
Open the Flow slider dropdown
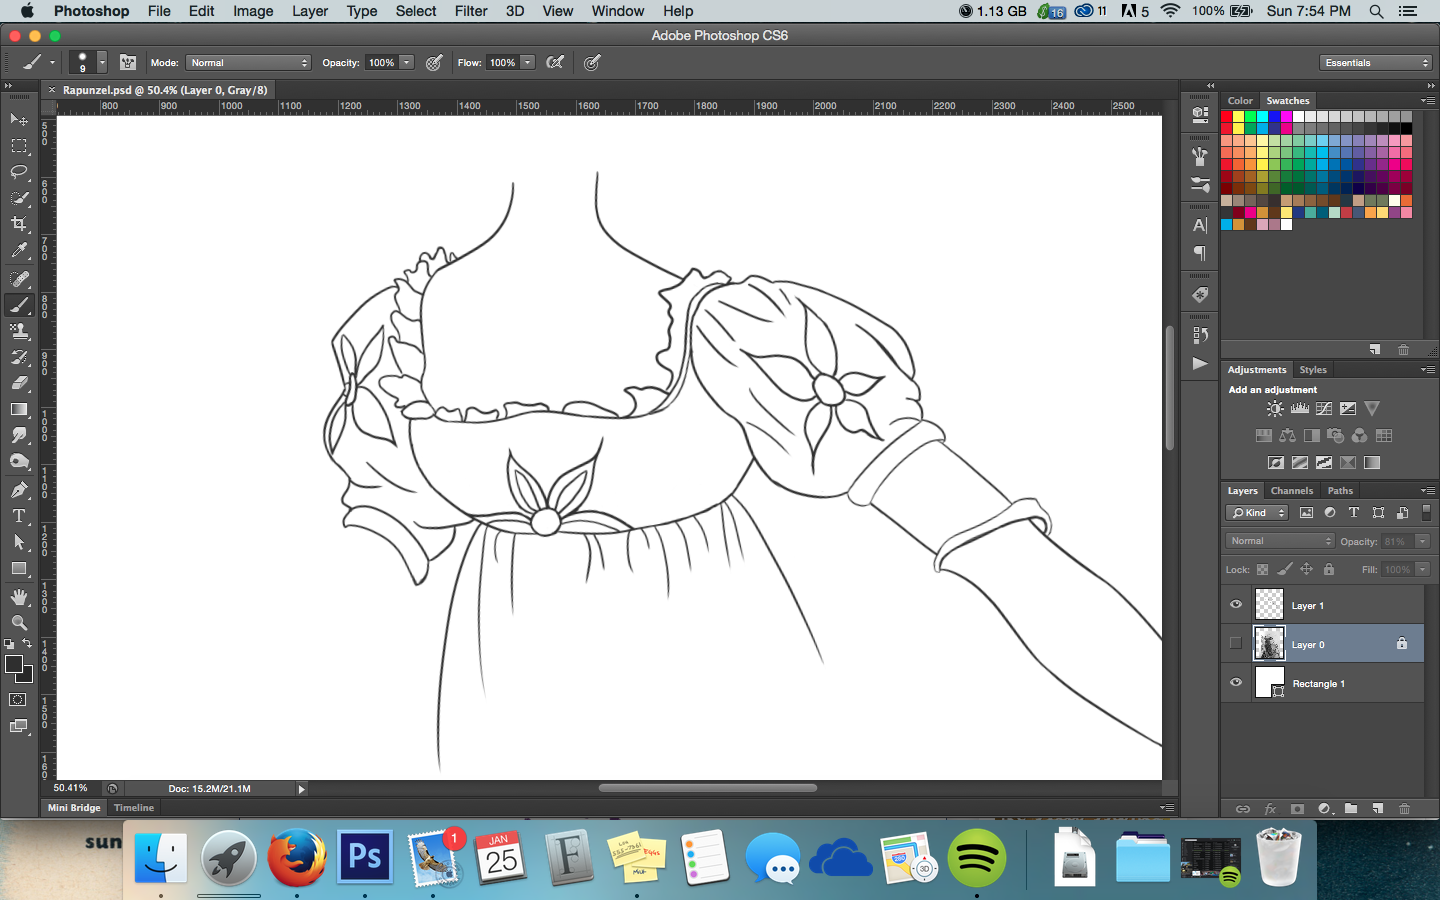528,62
